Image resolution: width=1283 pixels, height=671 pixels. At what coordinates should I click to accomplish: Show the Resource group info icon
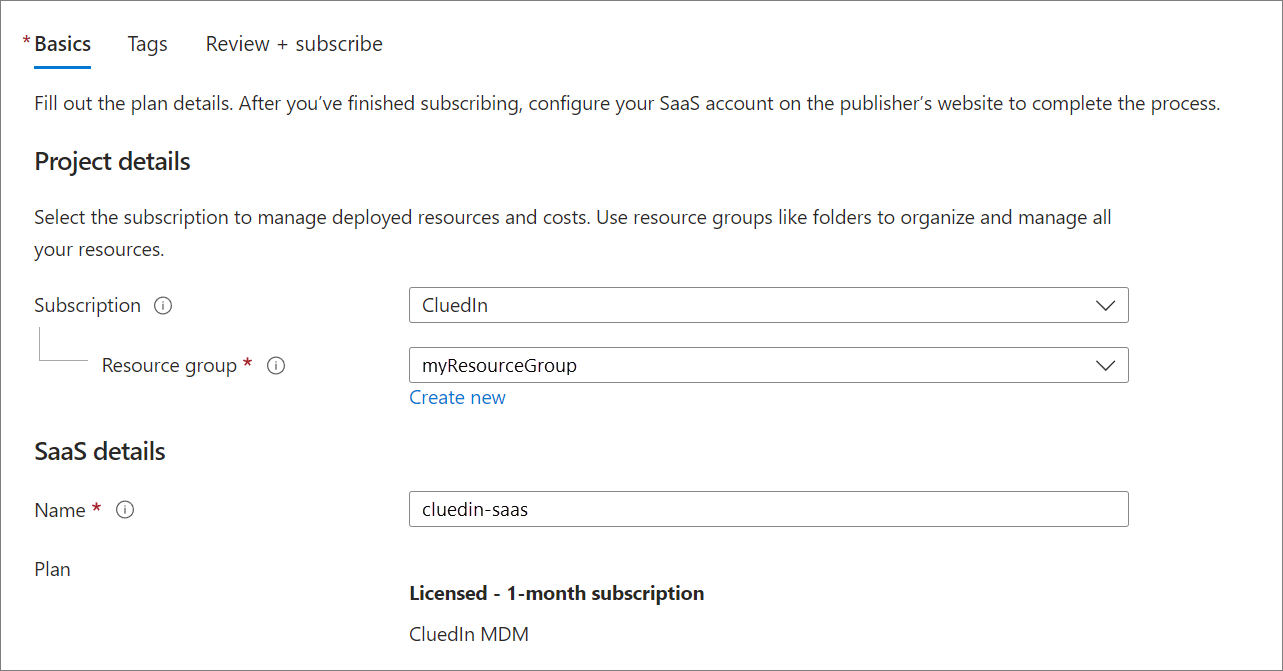276,366
